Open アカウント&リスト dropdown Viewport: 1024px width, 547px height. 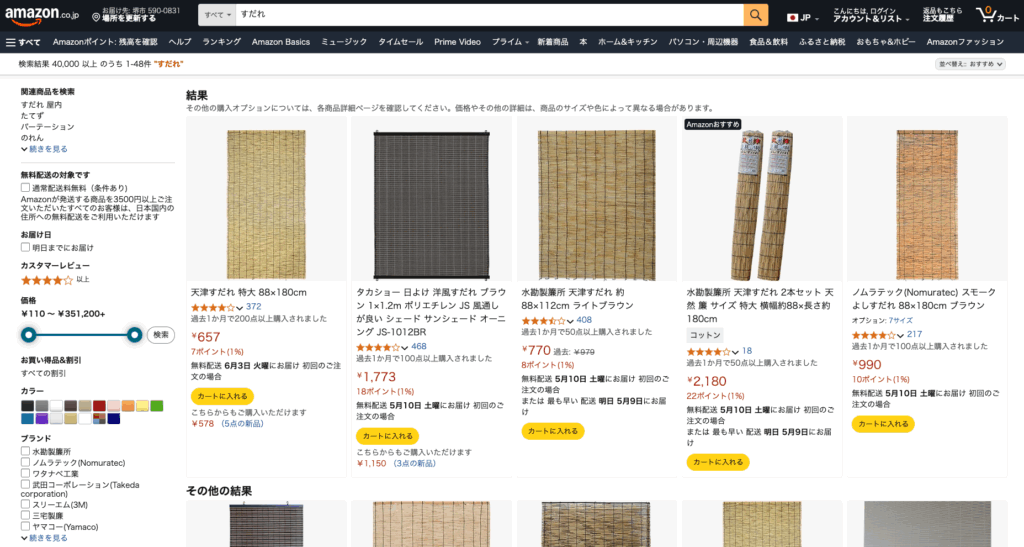(871, 15)
